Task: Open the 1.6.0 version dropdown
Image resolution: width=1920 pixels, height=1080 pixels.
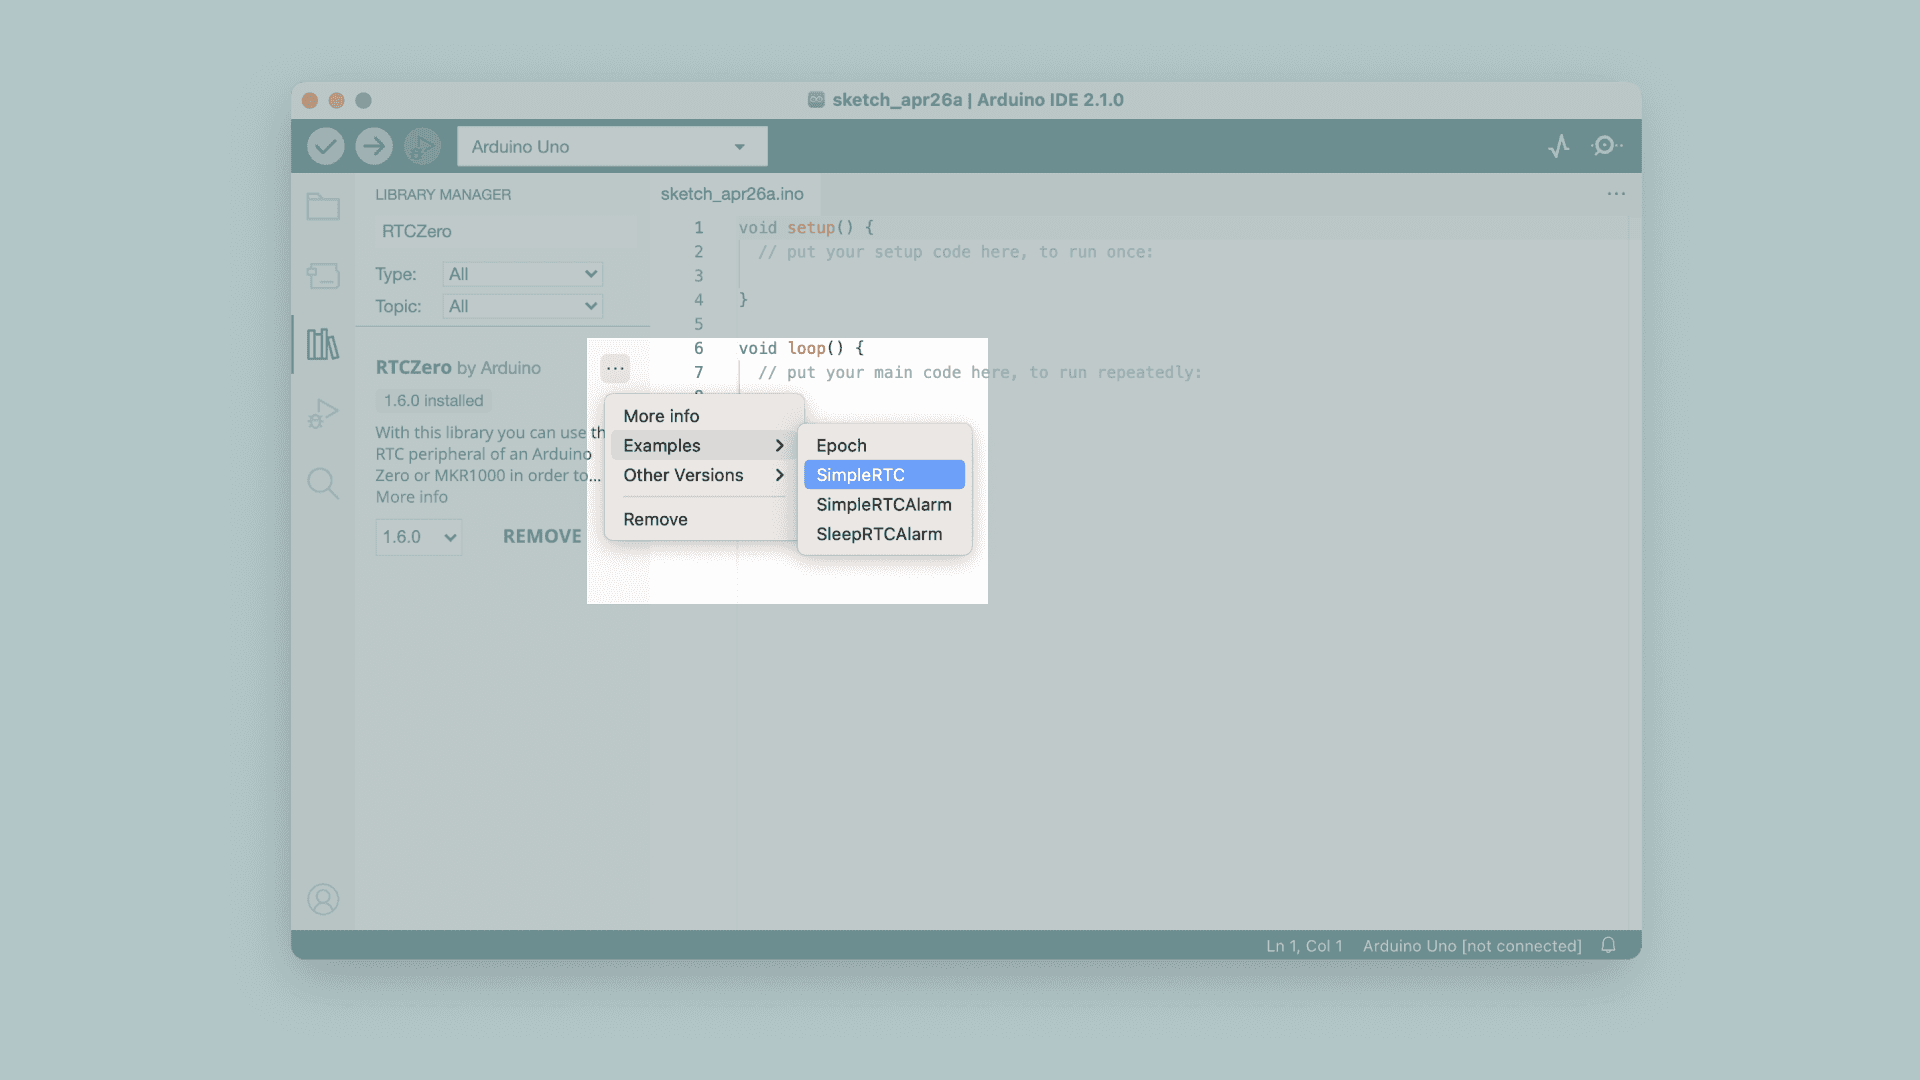Action: pos(418,537)
